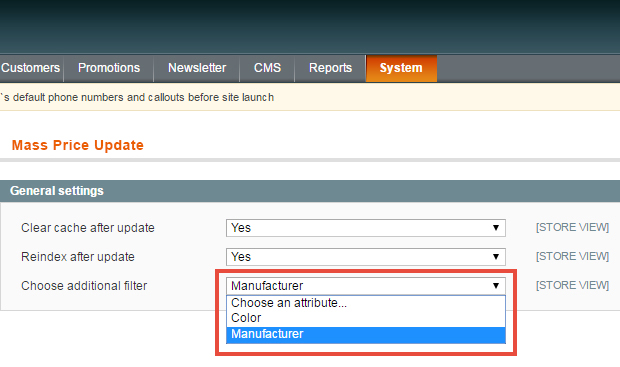Open Clear cache after update dropdown
Screen dimensions: 620x367
coord(366,228)
